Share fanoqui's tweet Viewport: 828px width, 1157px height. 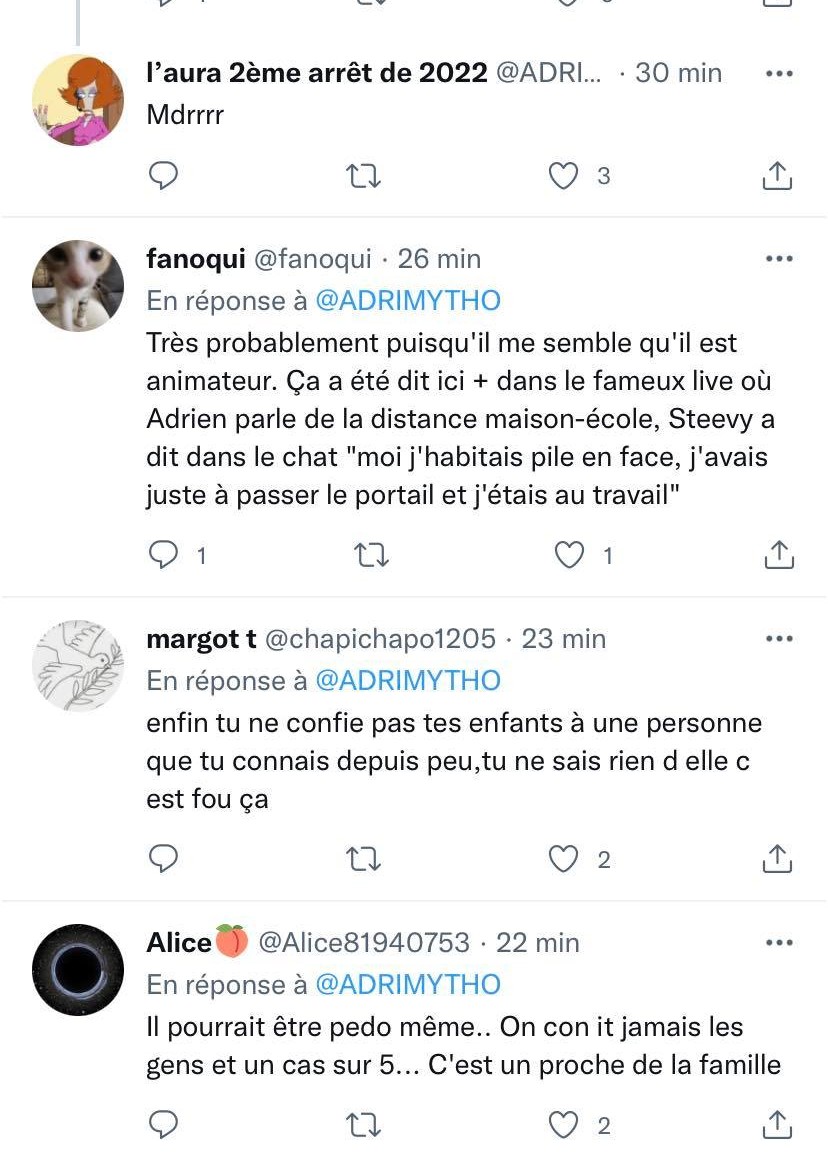[778, 555]
